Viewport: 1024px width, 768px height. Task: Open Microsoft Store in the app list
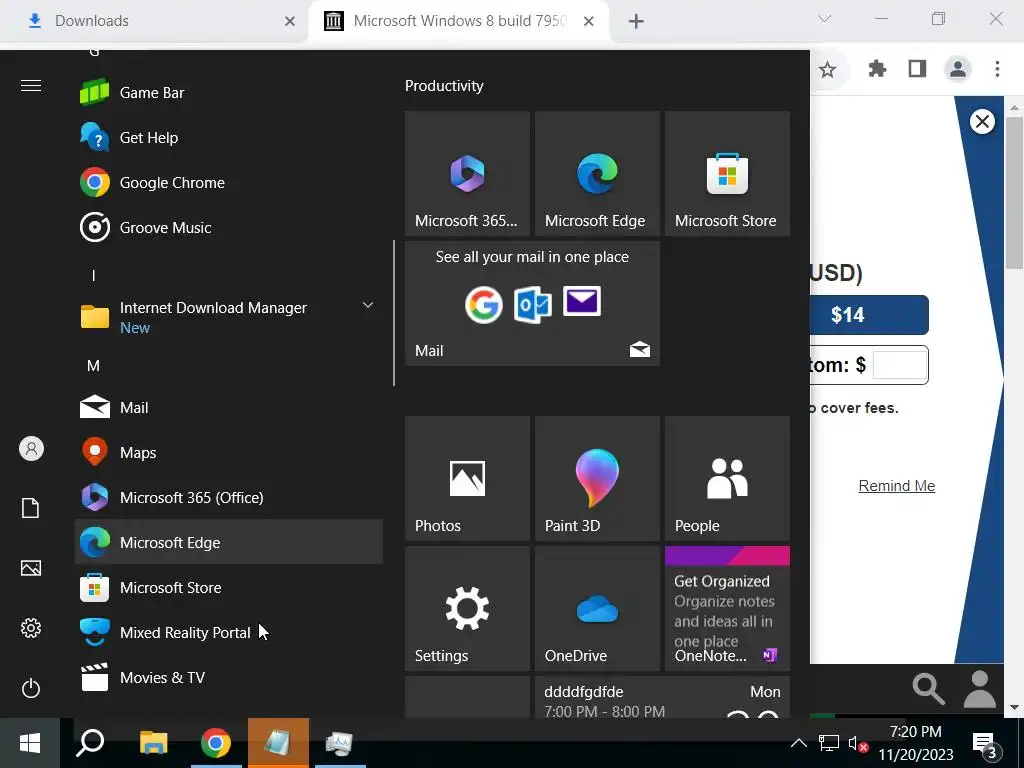[x=229, y=588]
